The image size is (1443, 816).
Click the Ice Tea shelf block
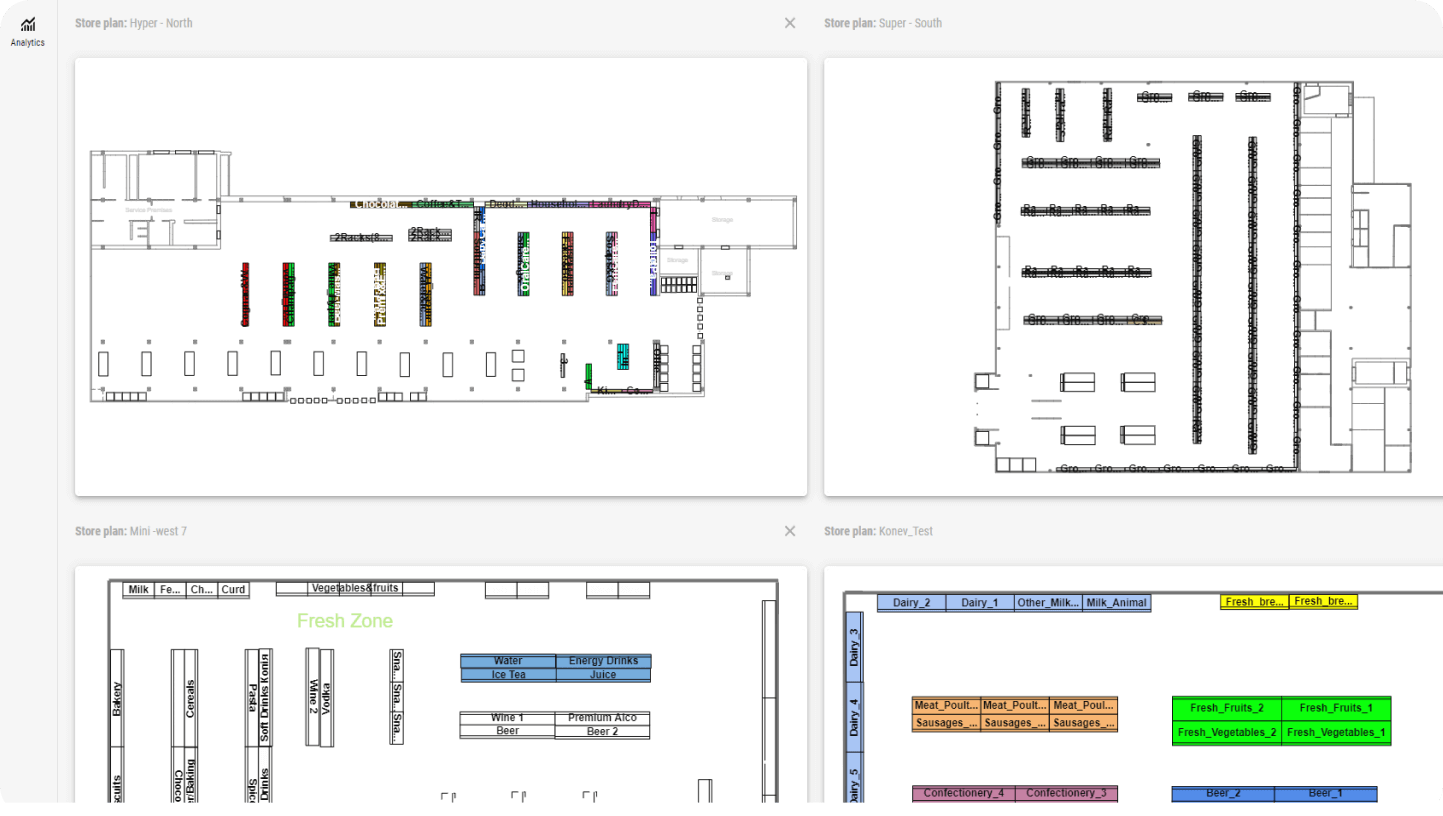[508, 675]
